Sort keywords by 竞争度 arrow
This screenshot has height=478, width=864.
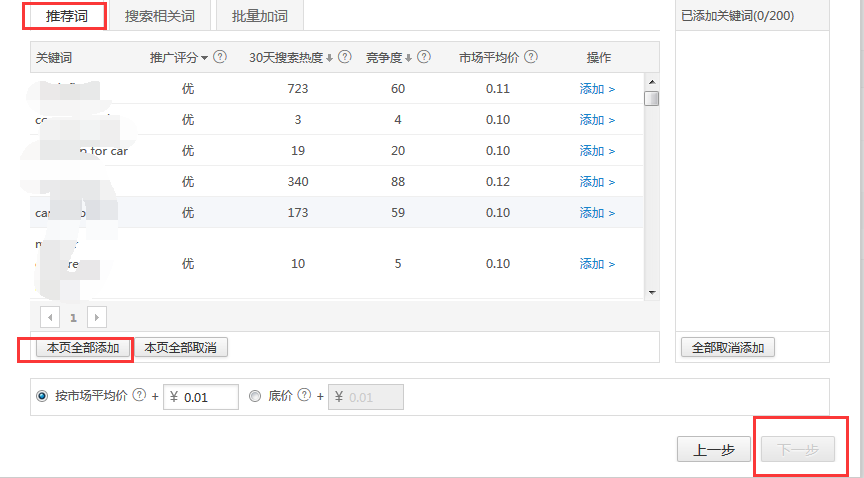[409, 58]
